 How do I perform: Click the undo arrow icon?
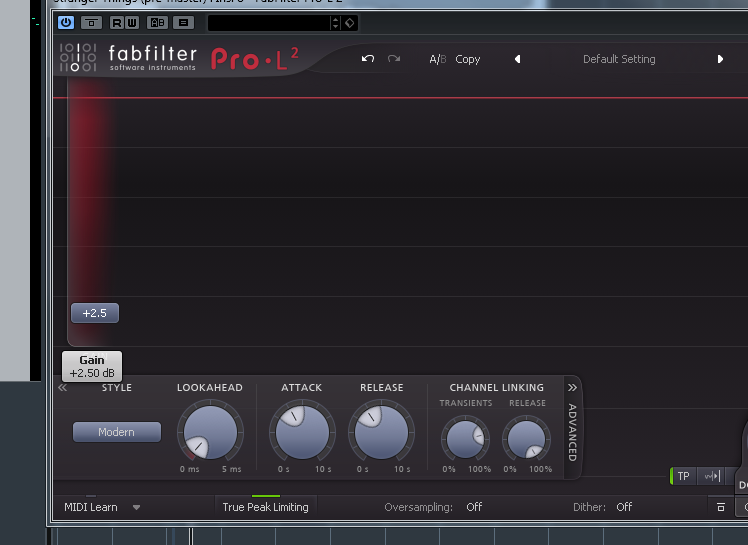tap(368, 59)
